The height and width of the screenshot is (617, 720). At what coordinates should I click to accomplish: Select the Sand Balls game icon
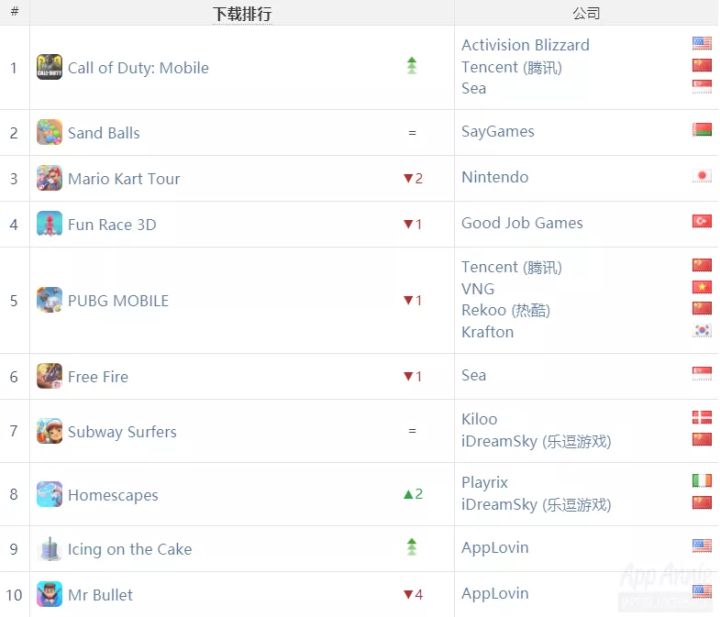click(x=49, y=132)
